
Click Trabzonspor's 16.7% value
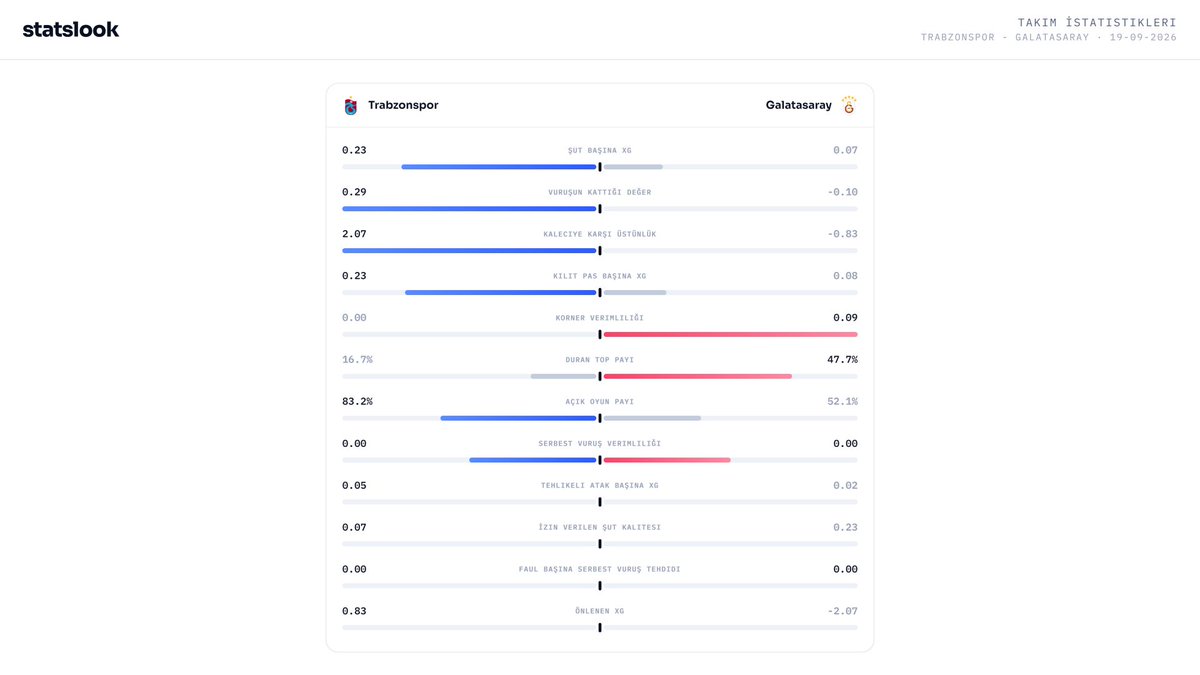tap(357, 360)
